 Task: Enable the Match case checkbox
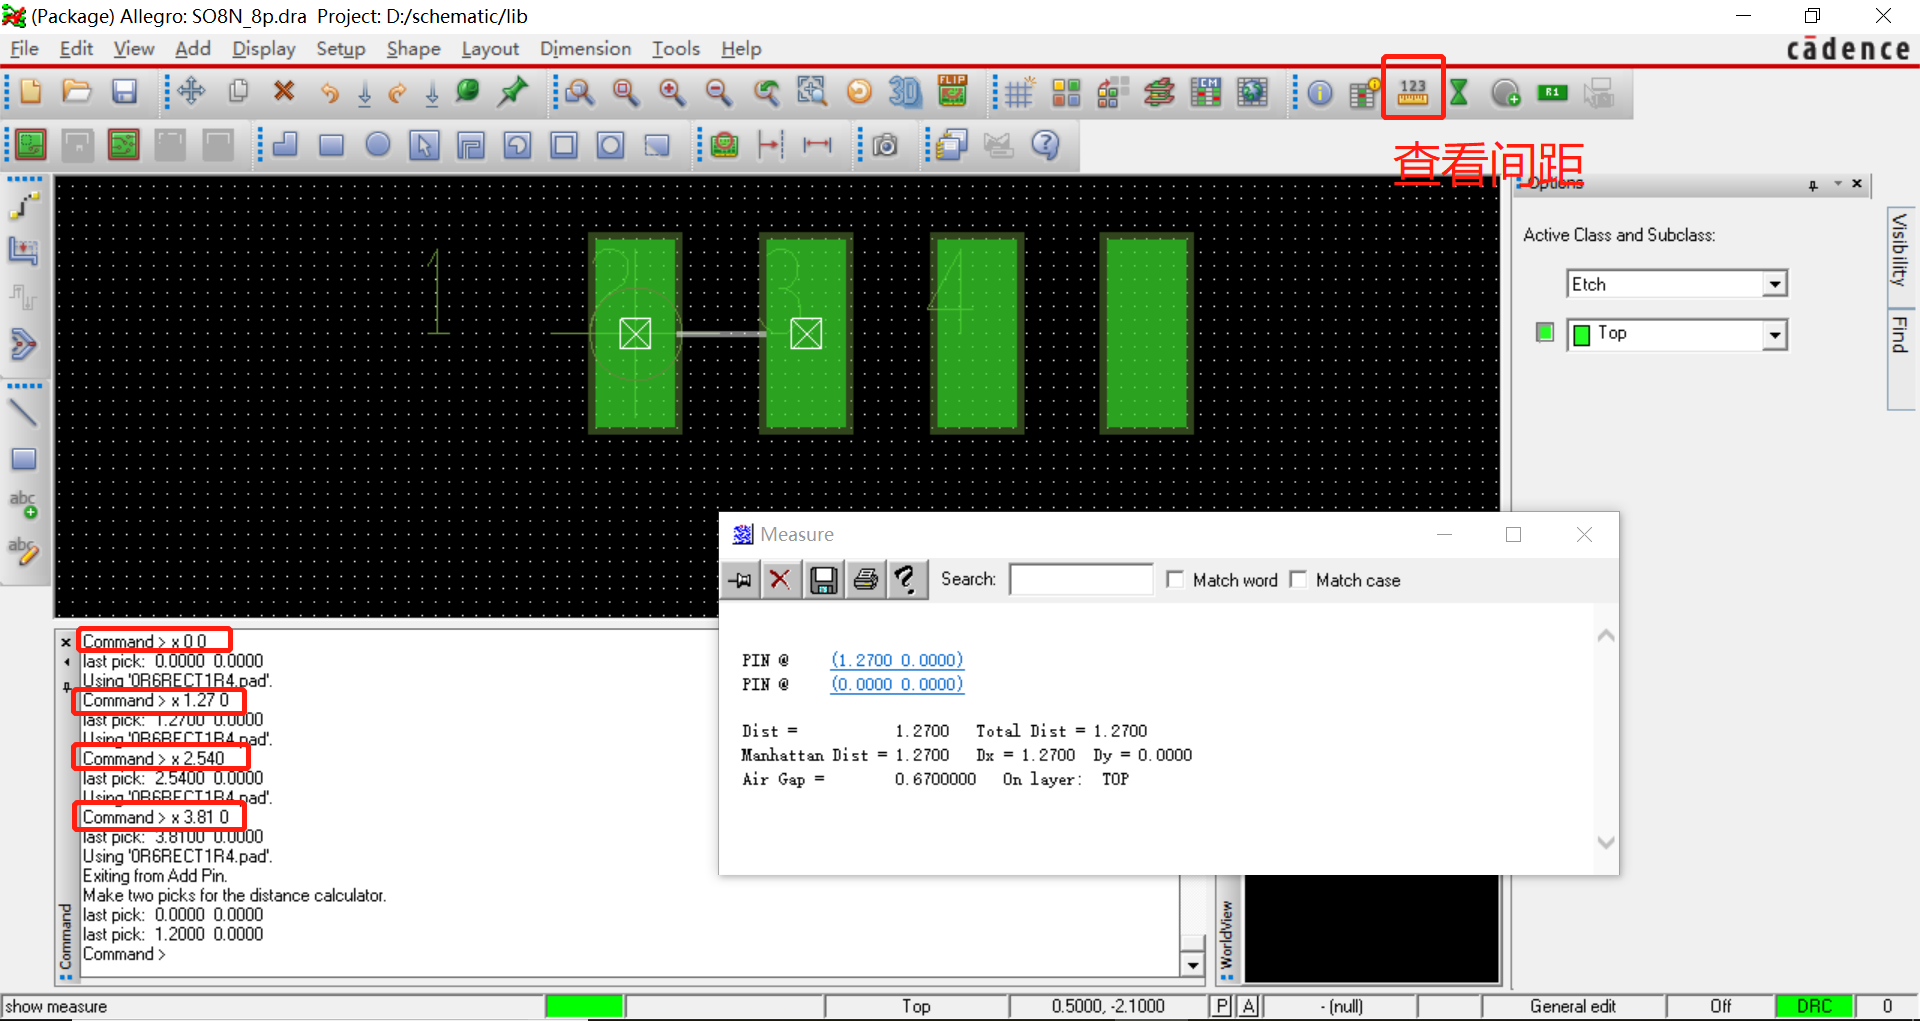pyautogui.click(x=1298, y=580)
